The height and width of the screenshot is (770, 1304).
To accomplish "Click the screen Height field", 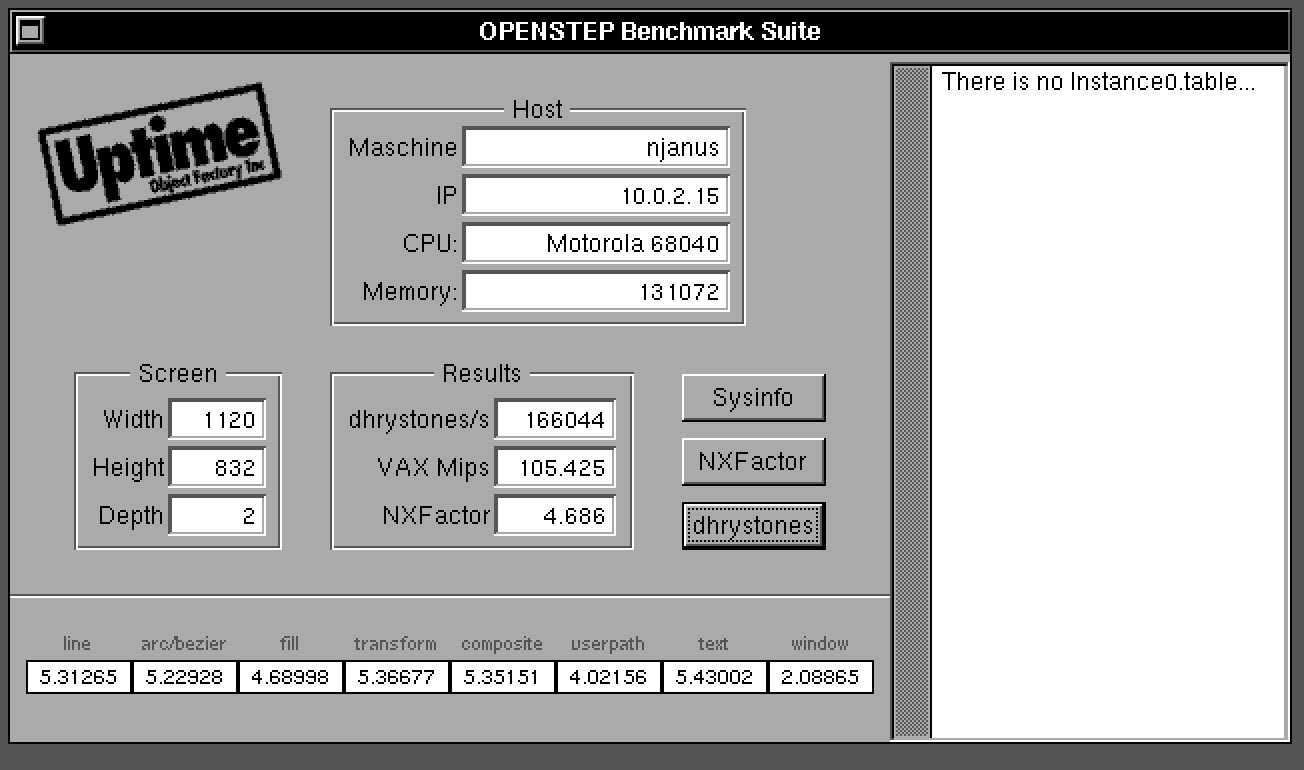I will coord(217,468).
